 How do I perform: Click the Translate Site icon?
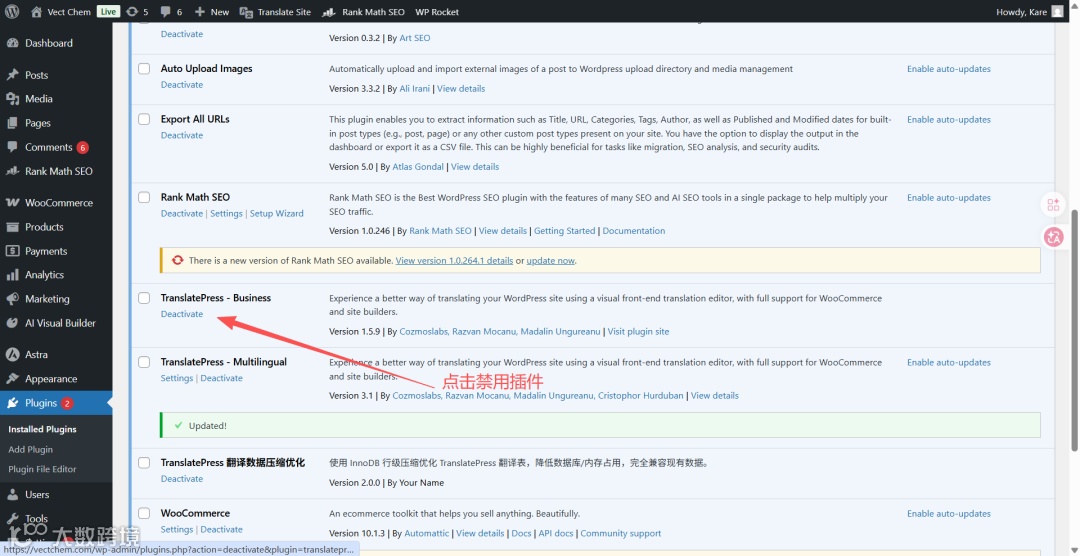point(246,12)
